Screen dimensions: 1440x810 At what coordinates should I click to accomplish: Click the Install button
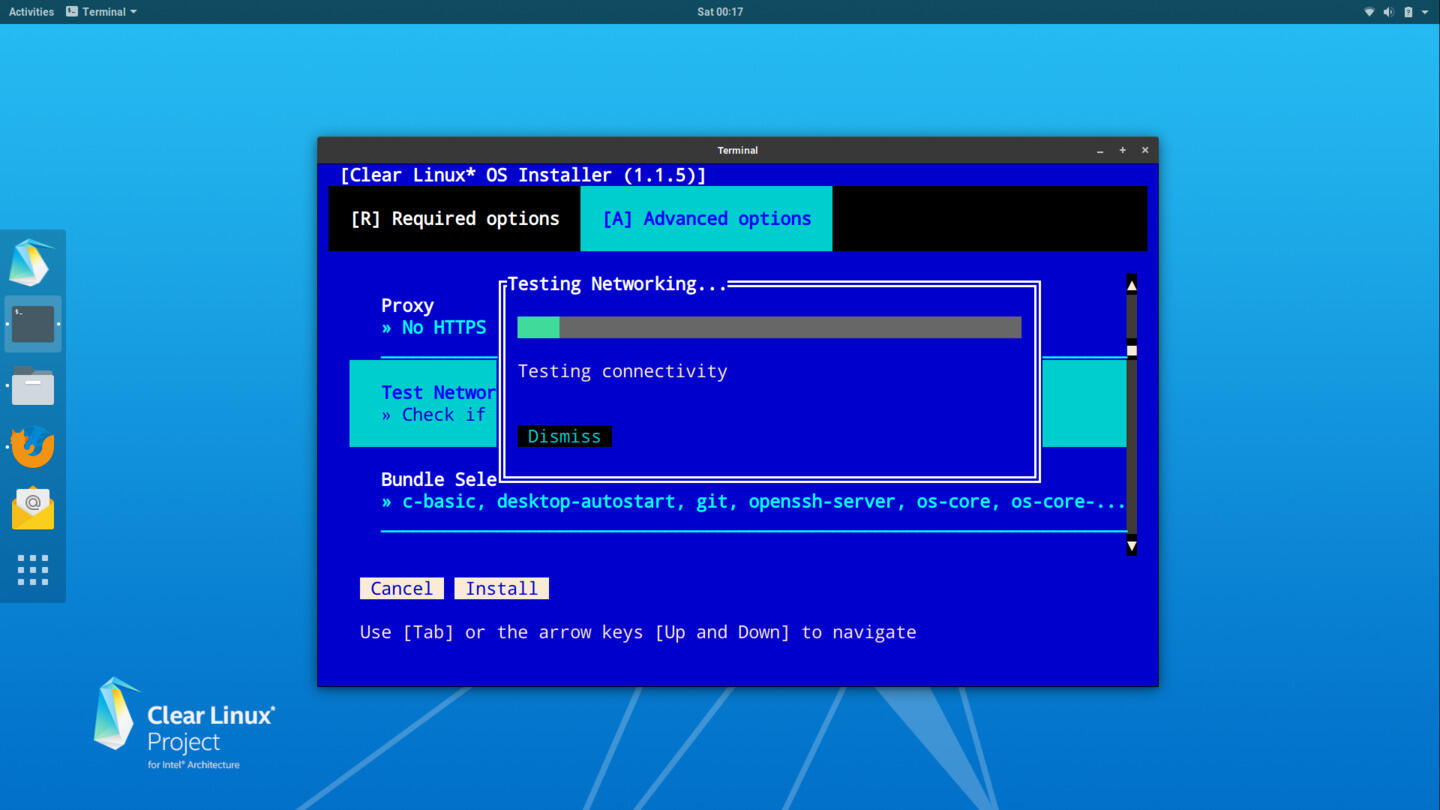click(x=501, y=588)
